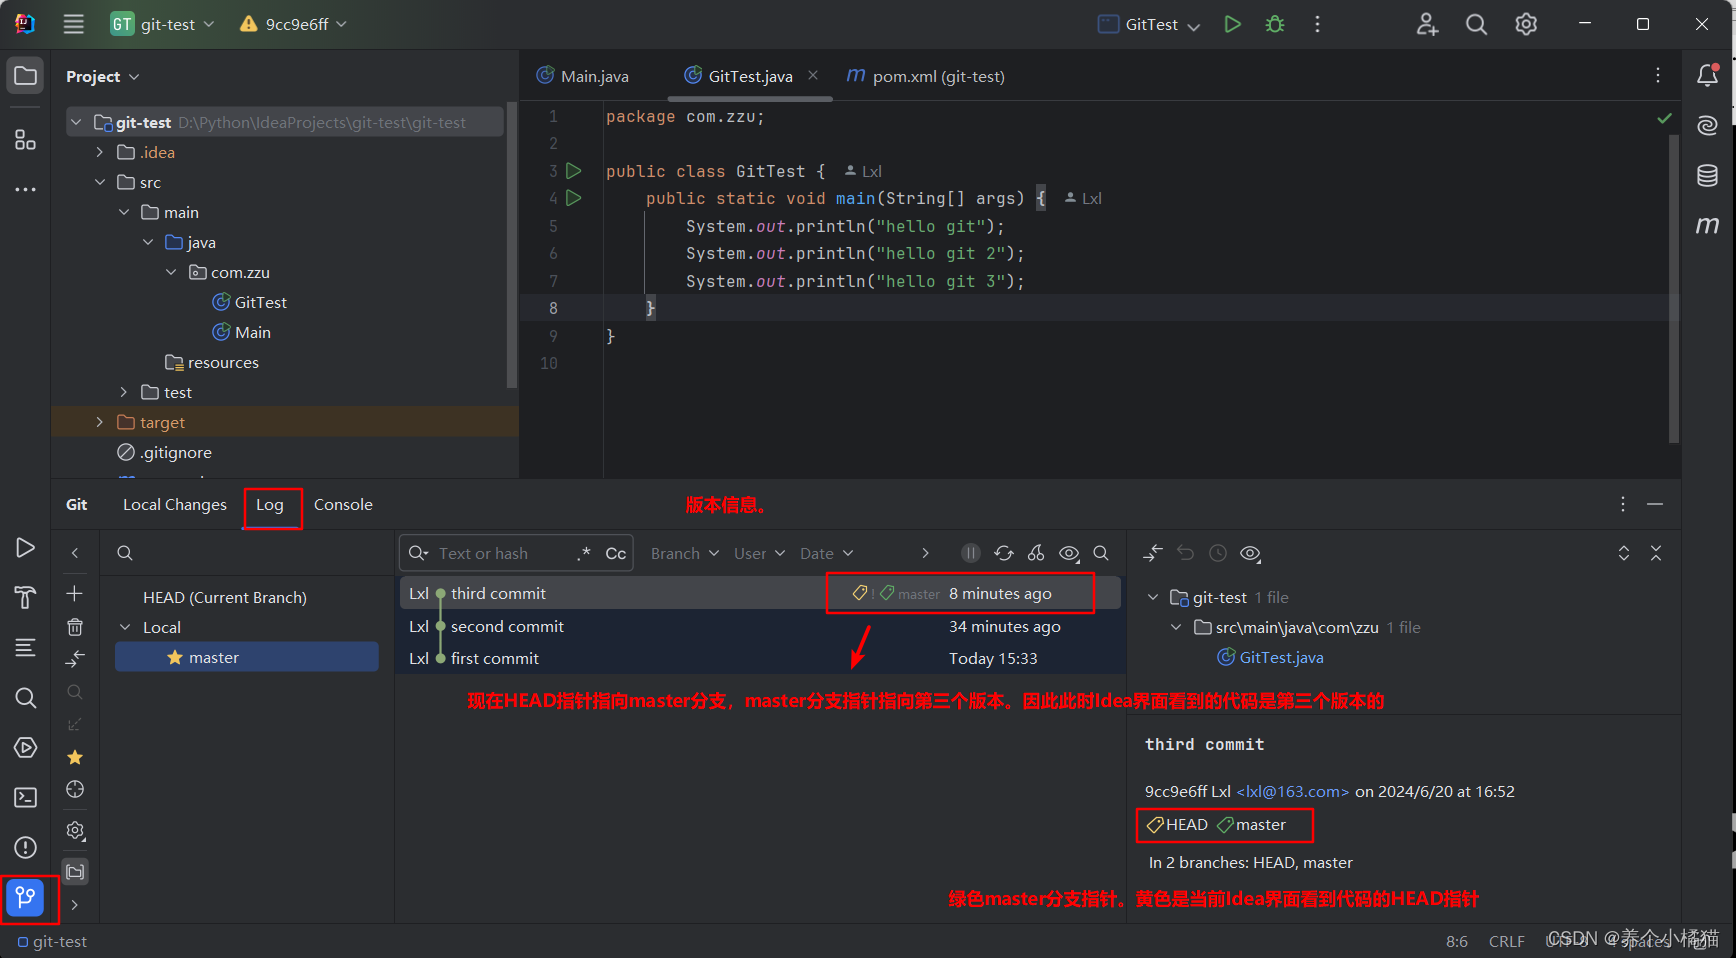This screenshot has width=1736, height=958.
Task: Show more tool windows ellipsis
Action: pos(25,189)
